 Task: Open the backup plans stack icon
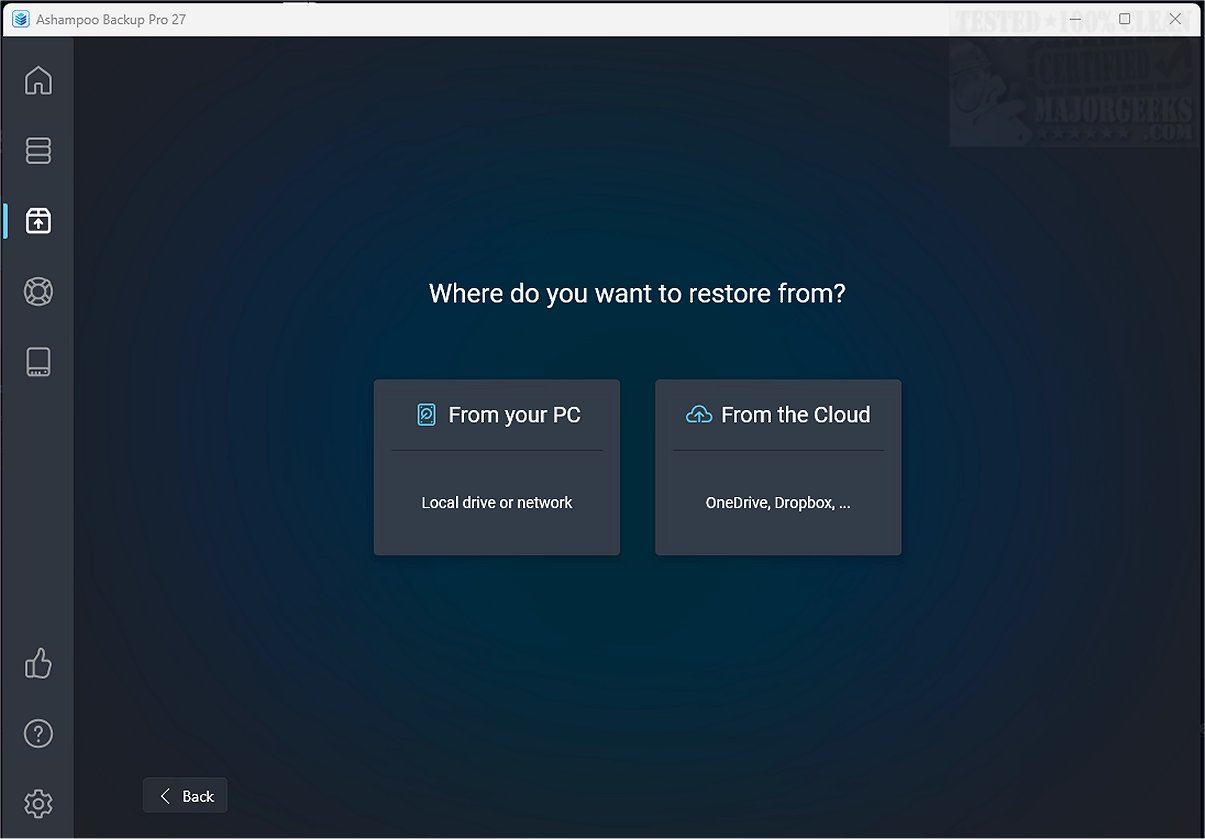38,150
